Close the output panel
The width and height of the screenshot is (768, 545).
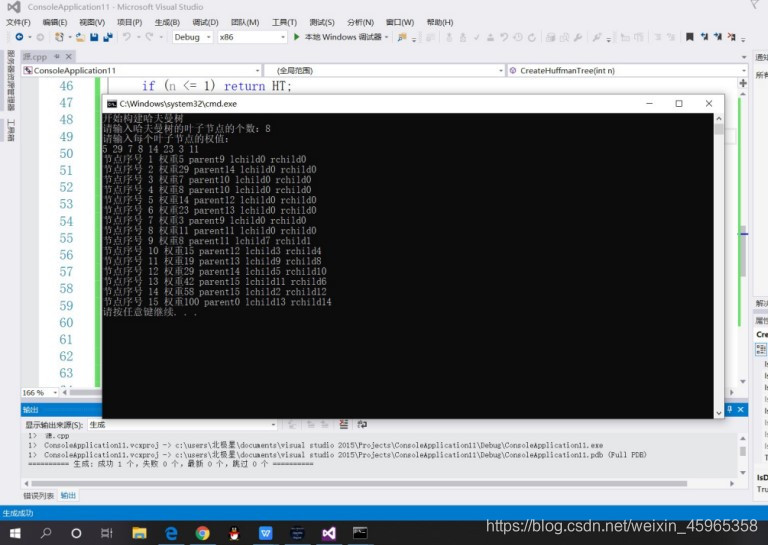[741, 409]
